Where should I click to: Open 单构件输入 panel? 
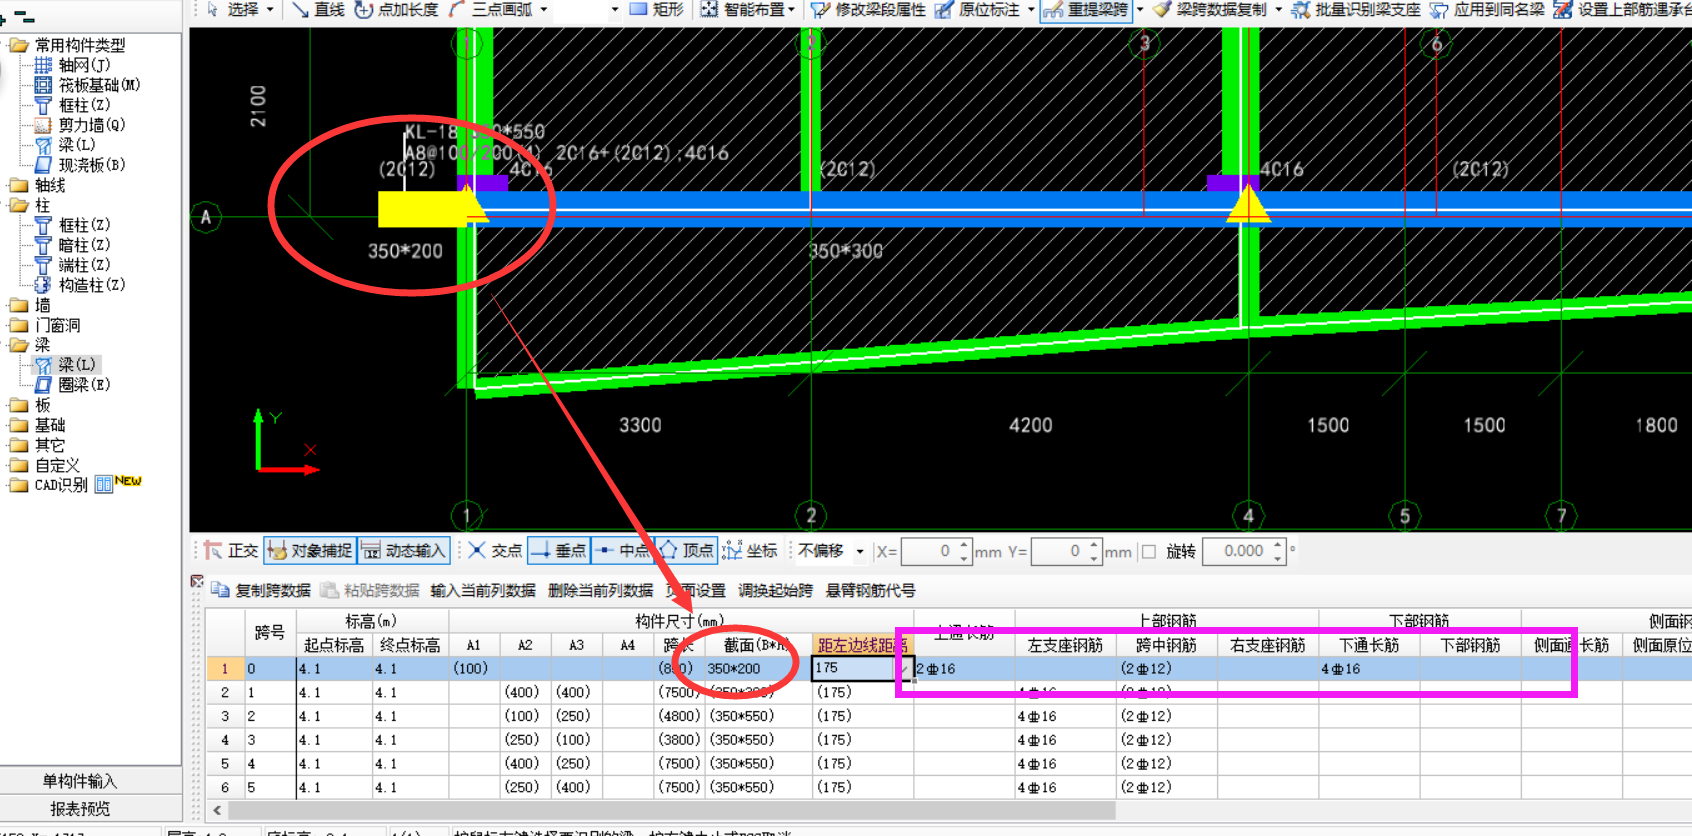pyautogui.click(x=80, y=781)
